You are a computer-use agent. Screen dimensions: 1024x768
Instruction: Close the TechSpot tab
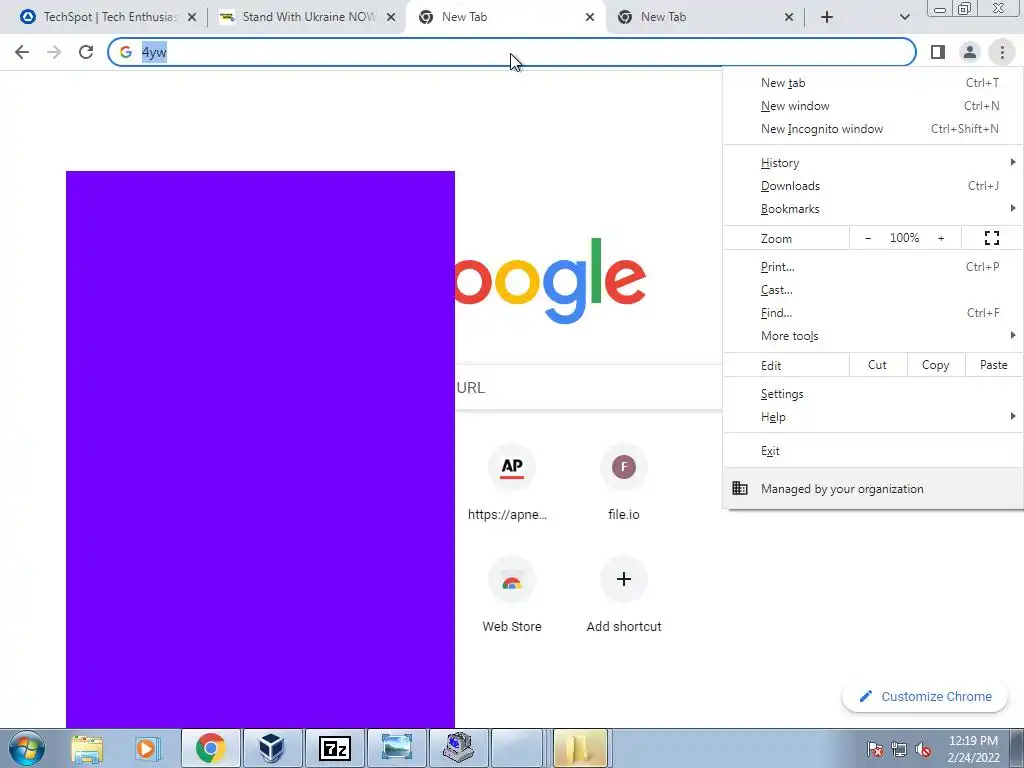192,18
